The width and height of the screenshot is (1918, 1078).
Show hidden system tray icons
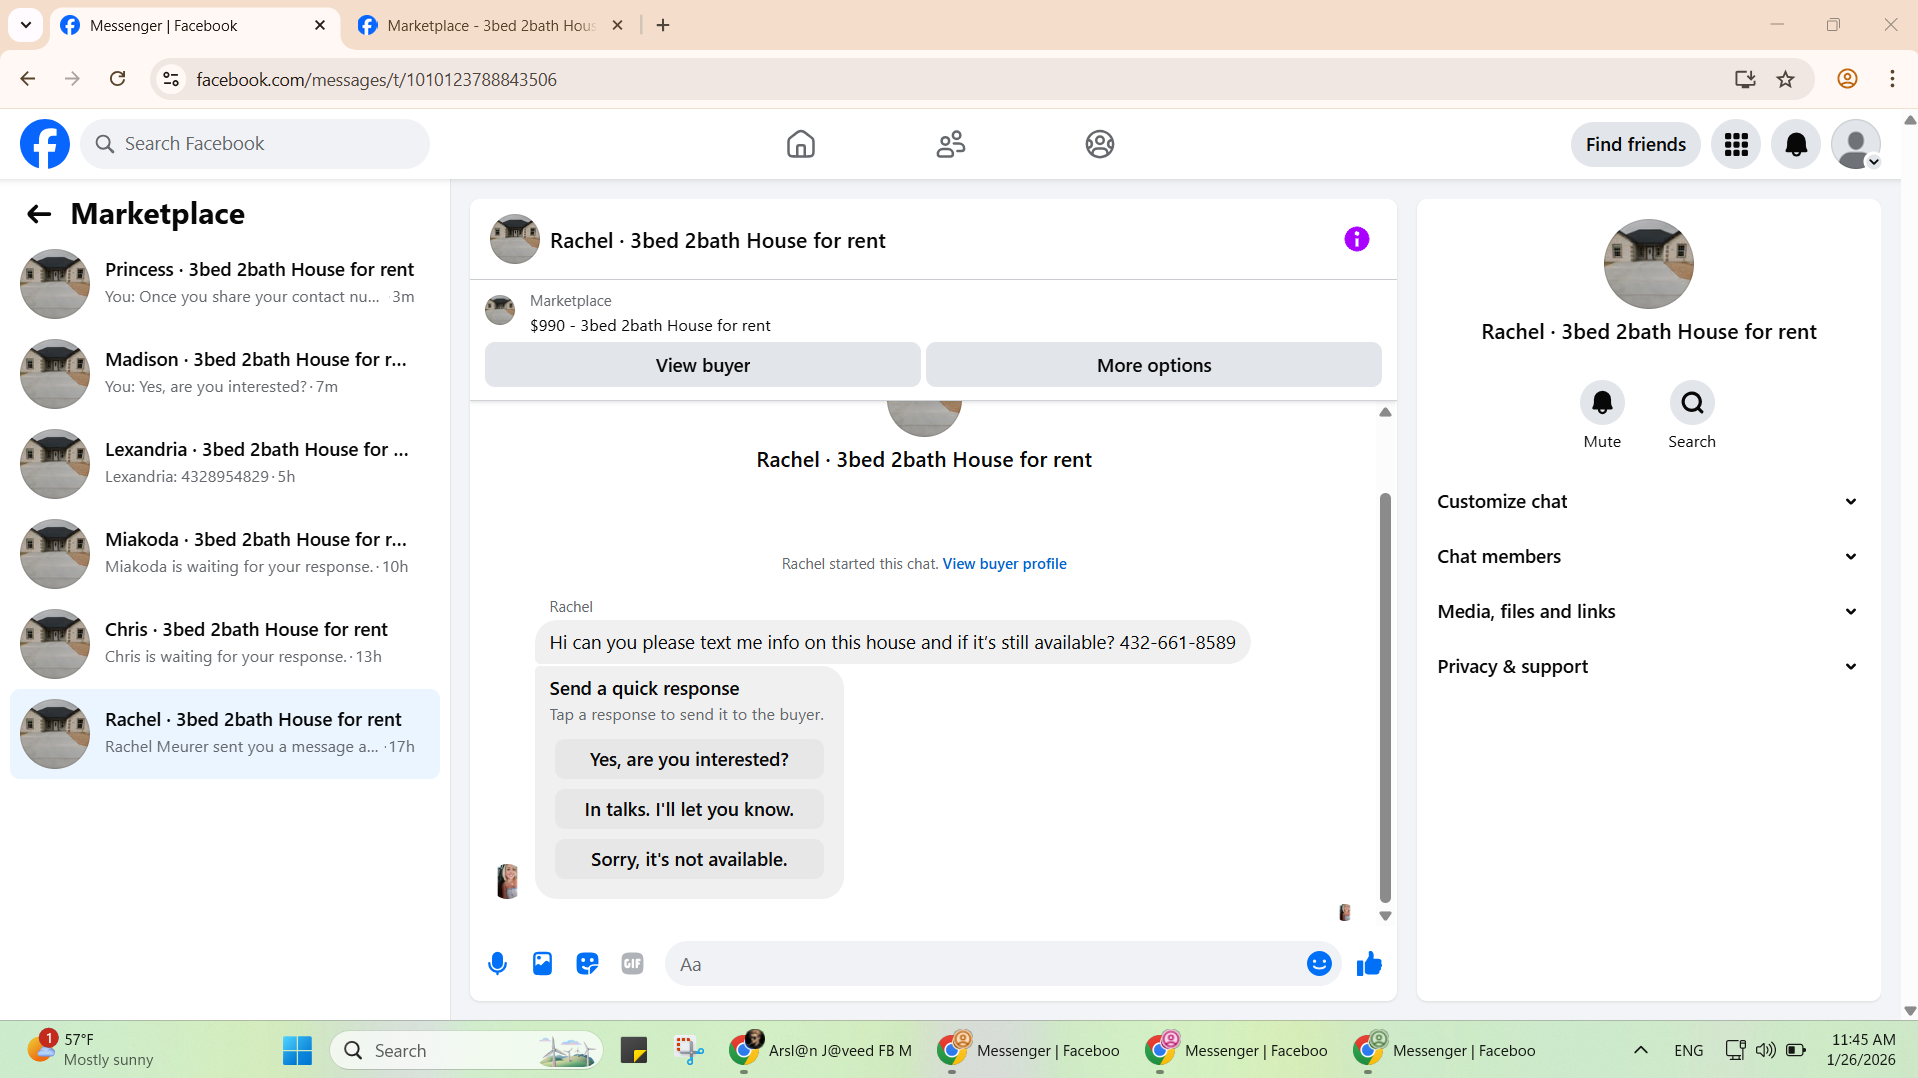coord(1640,1051)
